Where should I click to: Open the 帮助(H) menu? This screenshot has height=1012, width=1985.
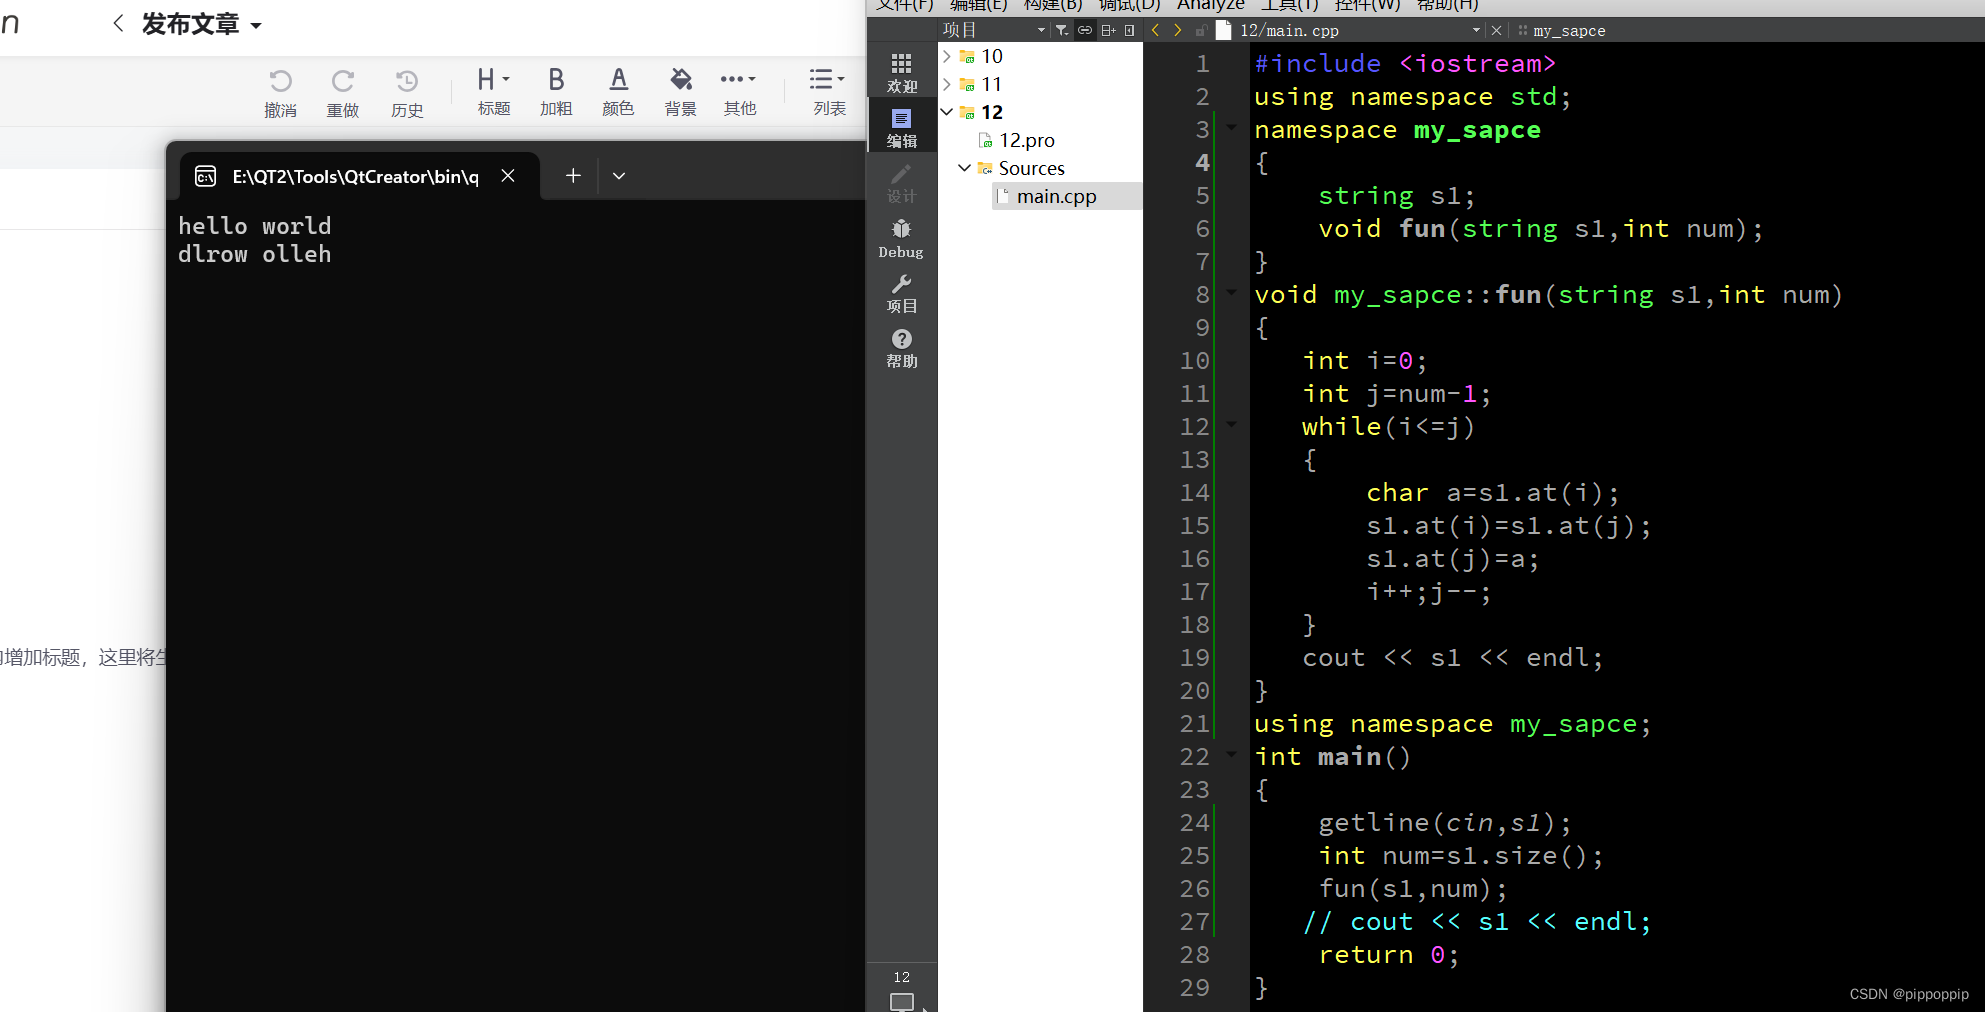click(1447, 5)
